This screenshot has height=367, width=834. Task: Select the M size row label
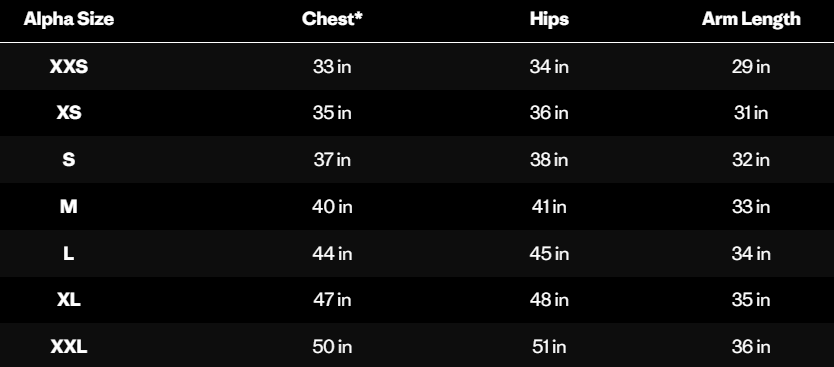pos(69,206)
